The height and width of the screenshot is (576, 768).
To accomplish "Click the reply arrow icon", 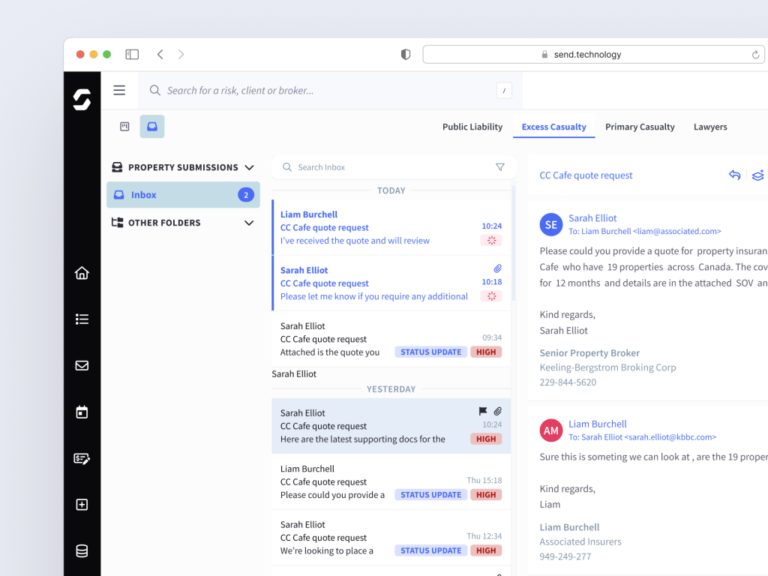I will [734, 175].
